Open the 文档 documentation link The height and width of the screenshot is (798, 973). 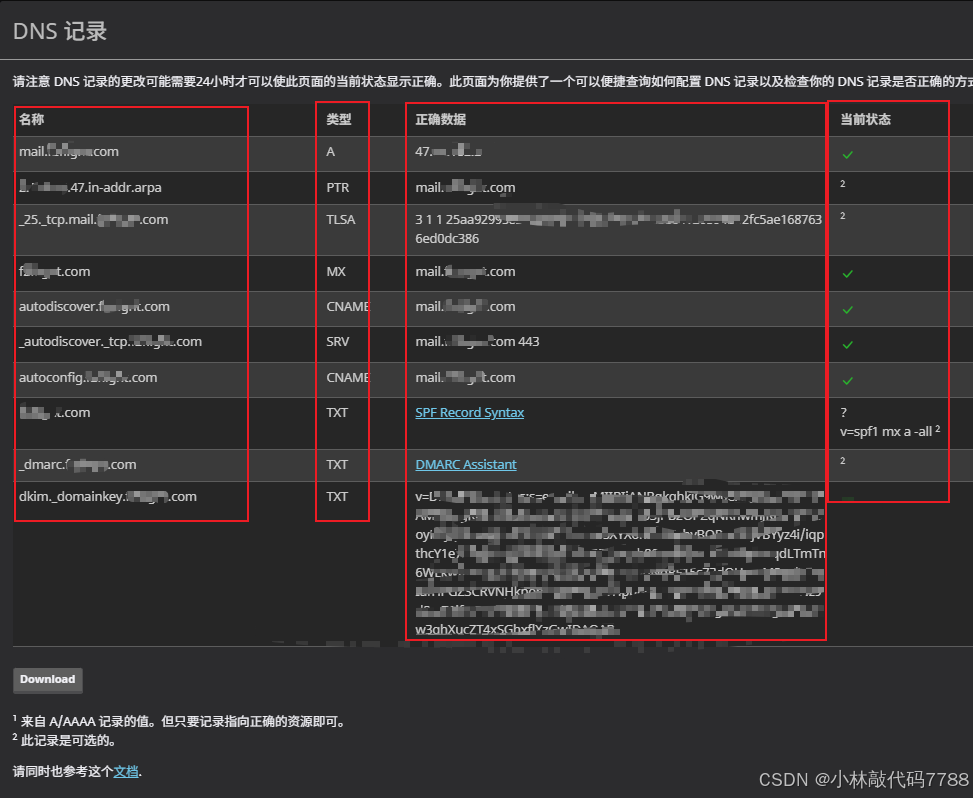[x=125, y=771]
